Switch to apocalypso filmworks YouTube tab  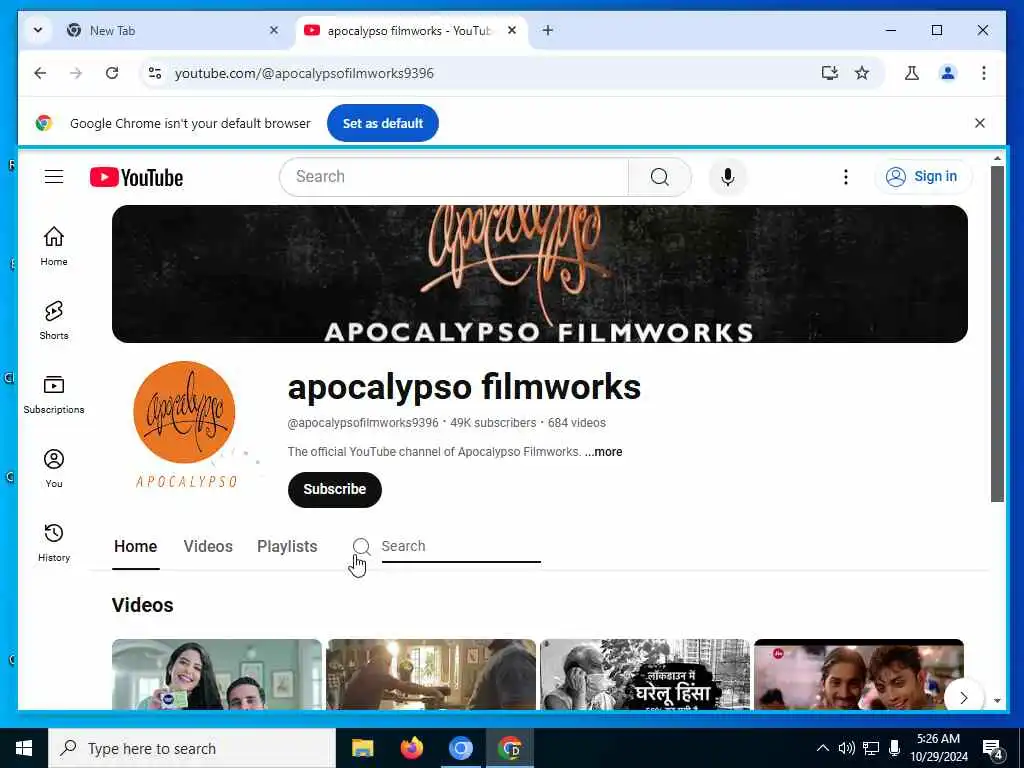[404, 30]
